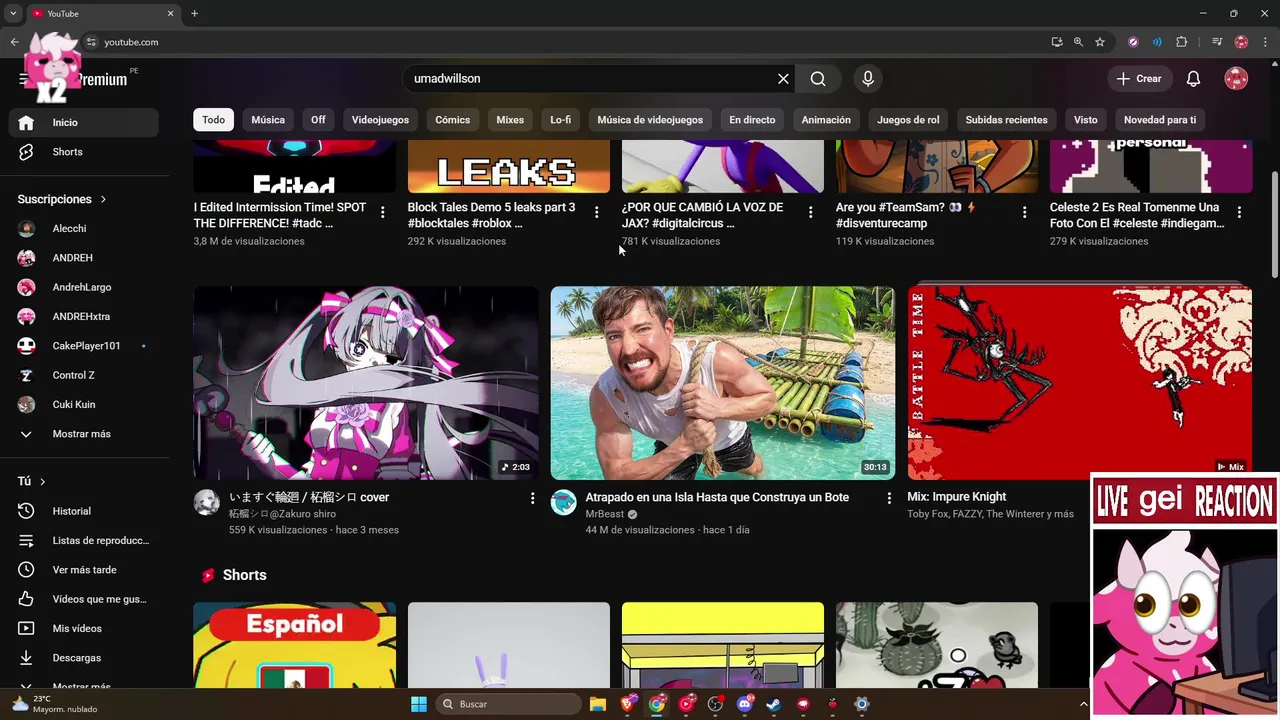This screenshot has width=1280, height=720.
Task: Open the AndrehLargo subscription channel
Action: (x=84, y=287)
